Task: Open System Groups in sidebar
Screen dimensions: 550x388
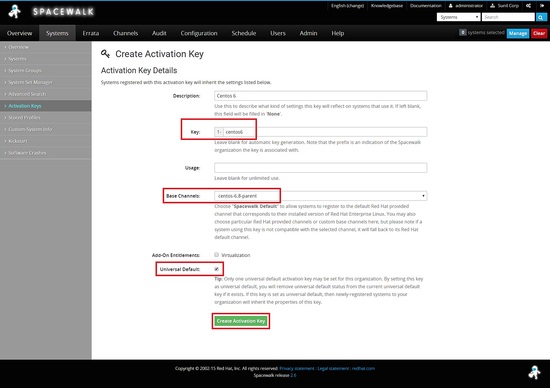Action: pos(46,71)
